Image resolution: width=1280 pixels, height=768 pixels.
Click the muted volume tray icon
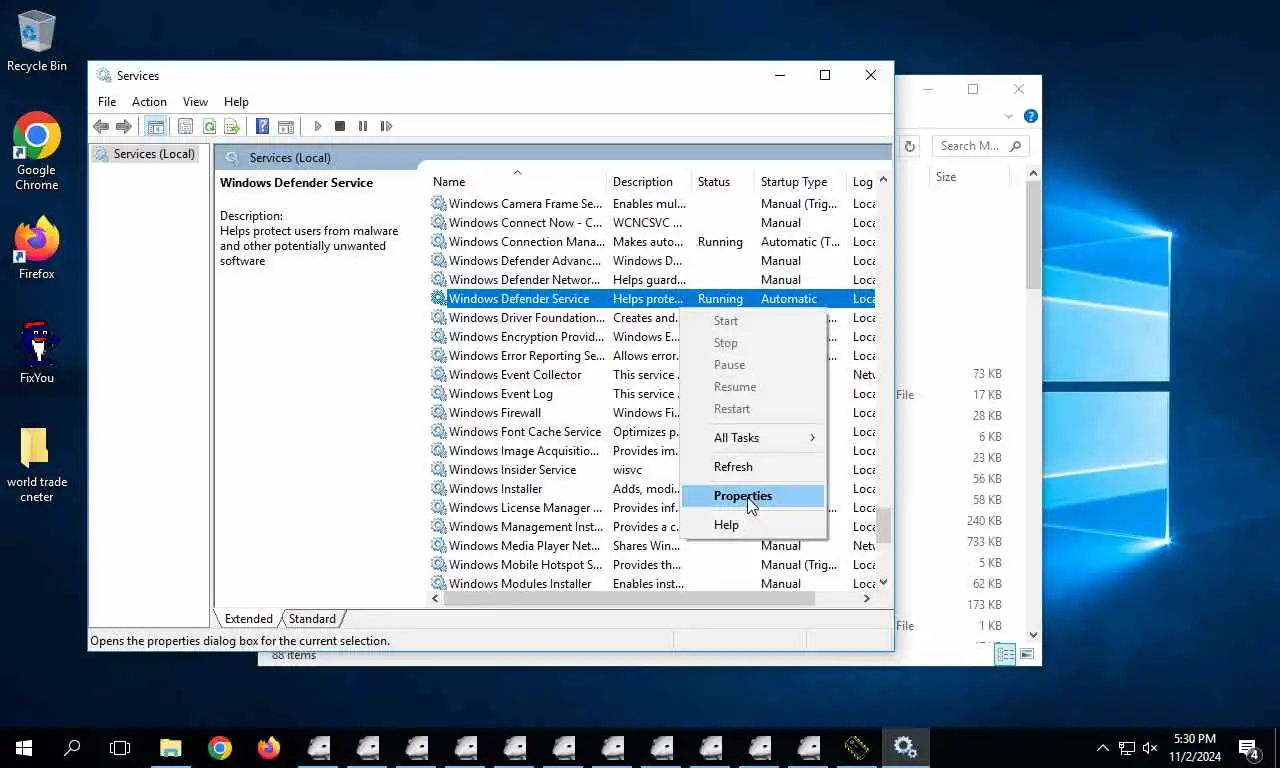click(1150, 748)
